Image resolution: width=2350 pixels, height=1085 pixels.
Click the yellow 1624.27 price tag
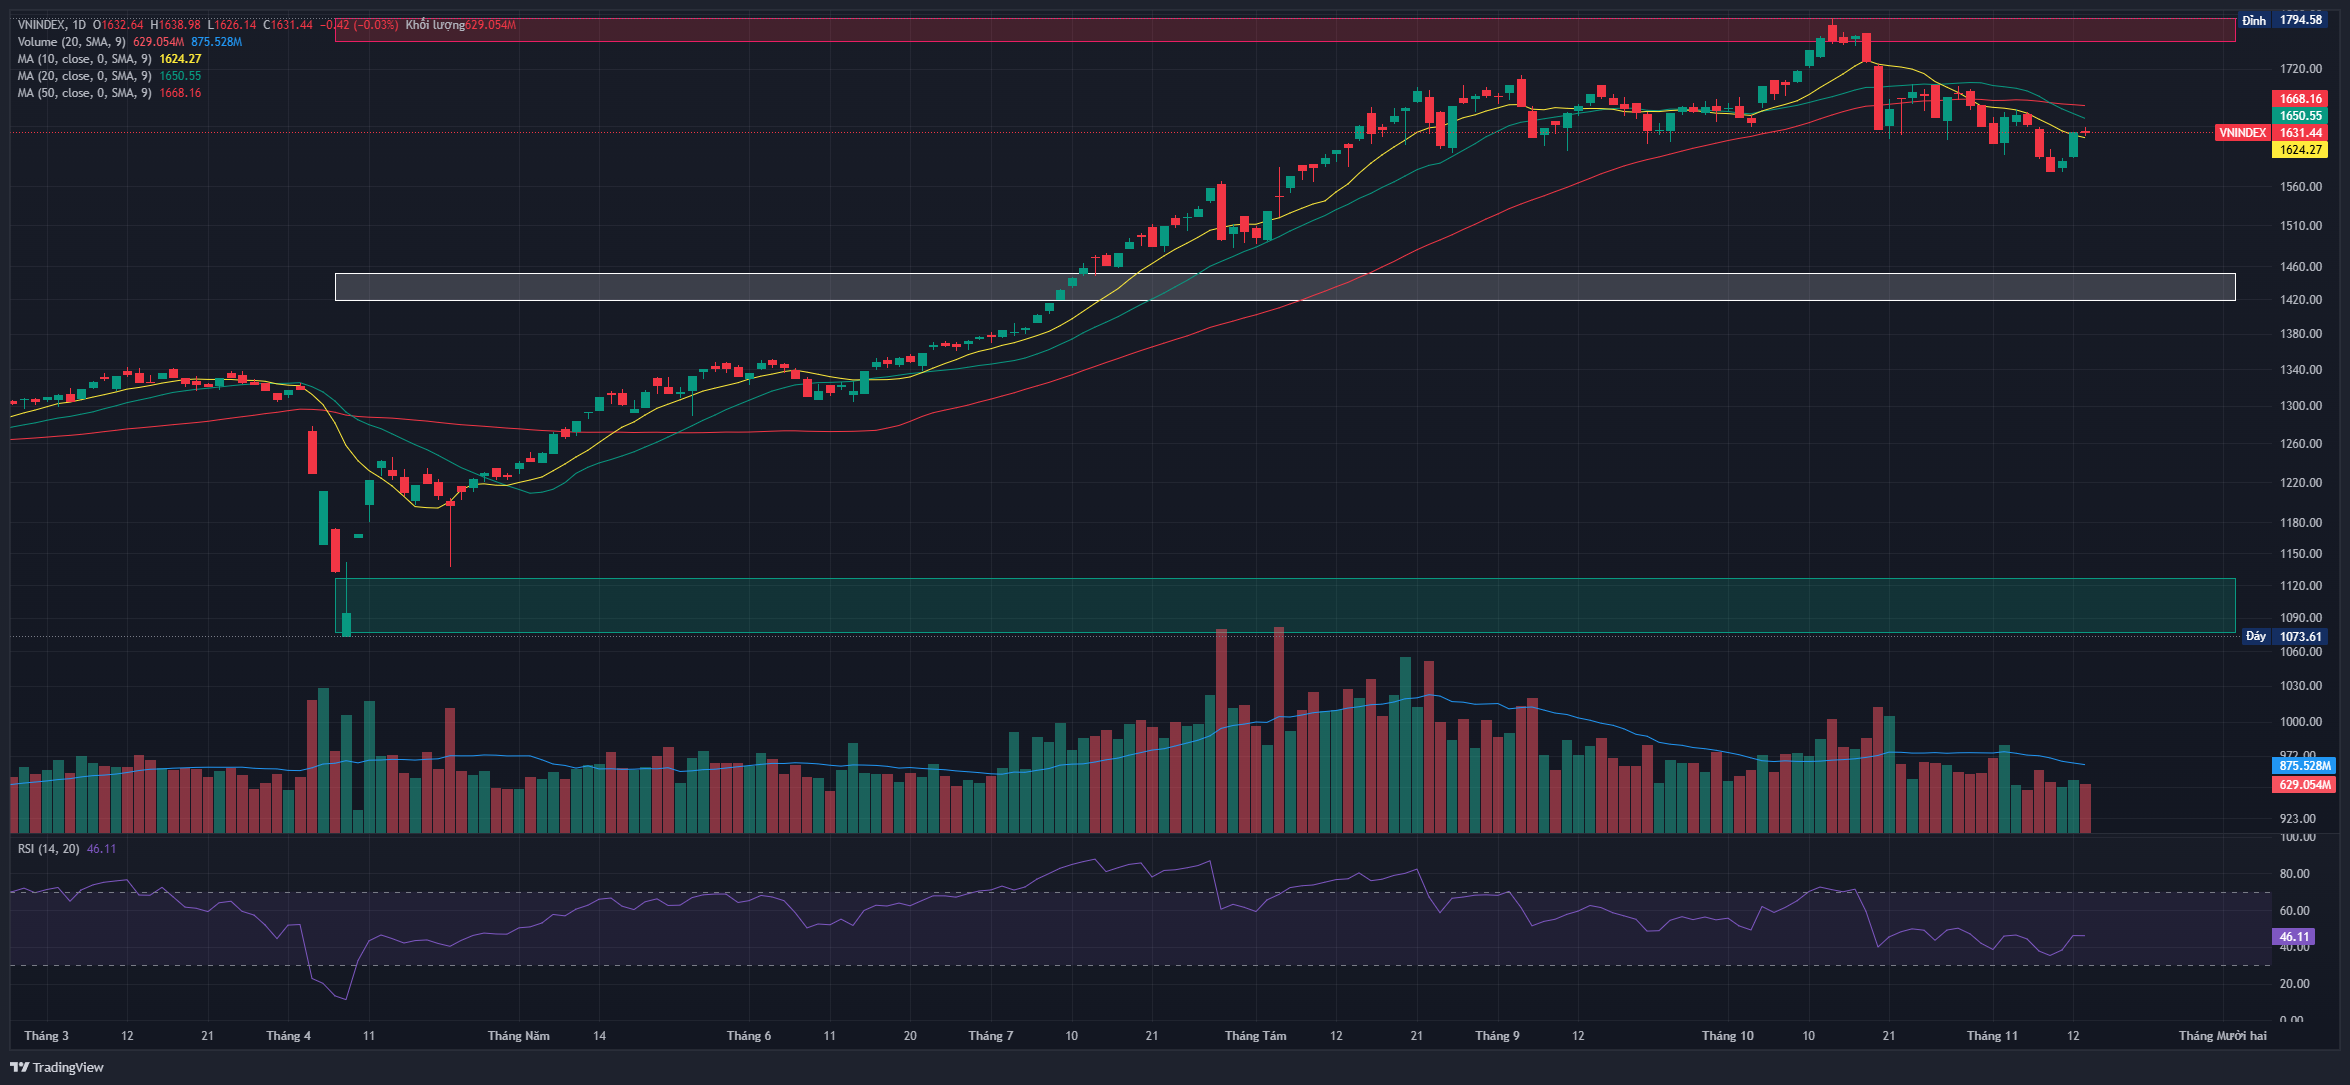(2301, 150)
